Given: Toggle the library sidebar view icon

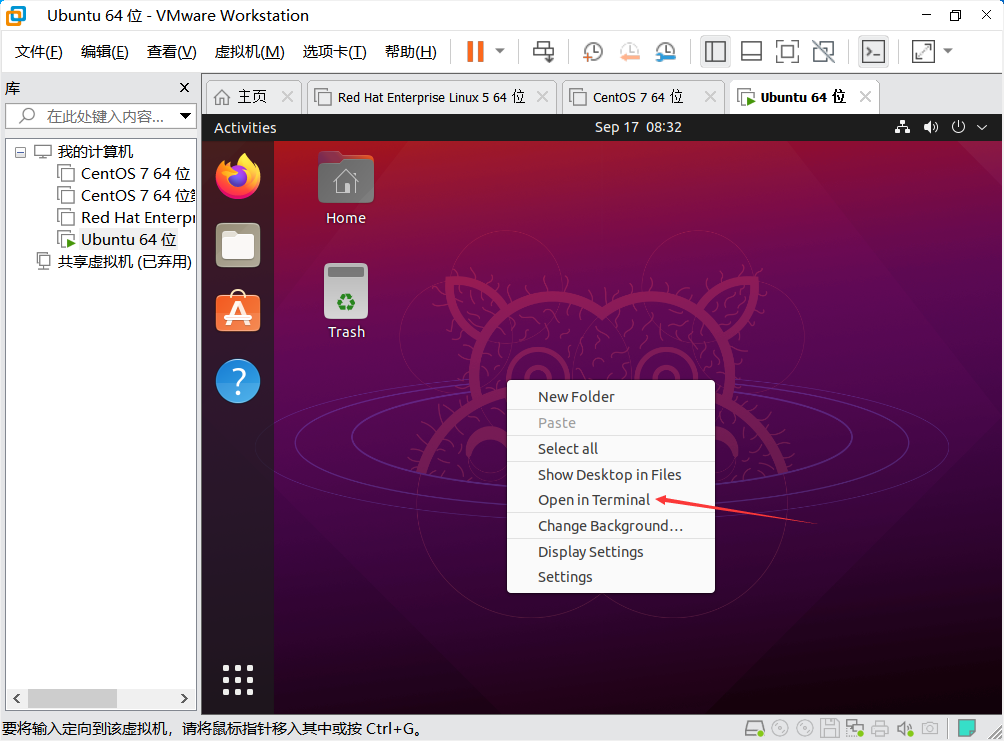Looking at the screenshot, I should [x=715, y=51].
